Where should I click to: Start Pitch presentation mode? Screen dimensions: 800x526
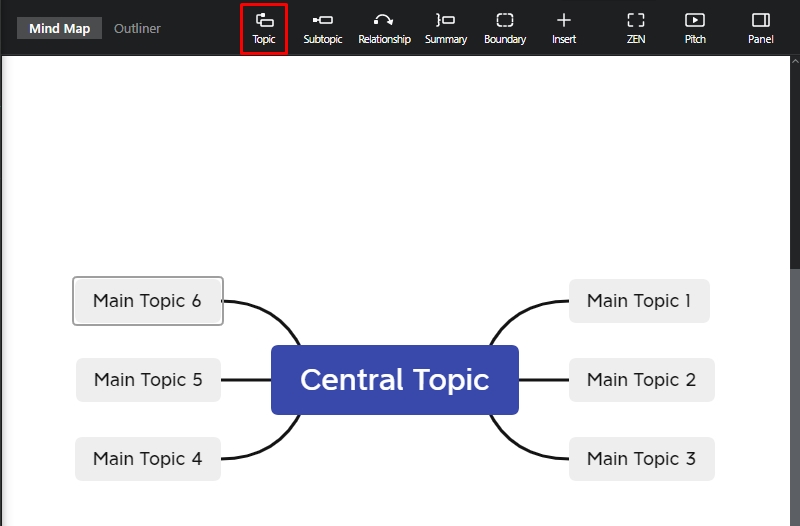695,29
